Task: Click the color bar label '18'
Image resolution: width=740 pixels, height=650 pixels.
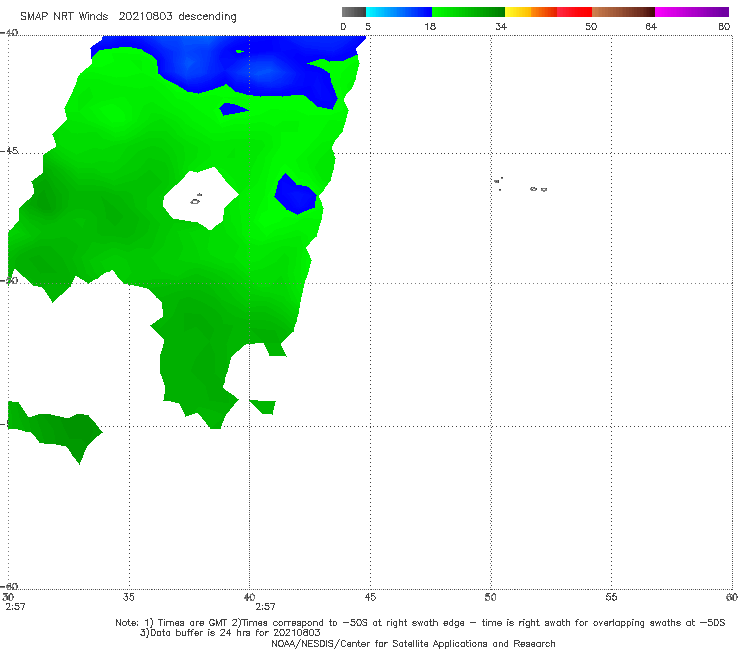Action: pos(430,26)
